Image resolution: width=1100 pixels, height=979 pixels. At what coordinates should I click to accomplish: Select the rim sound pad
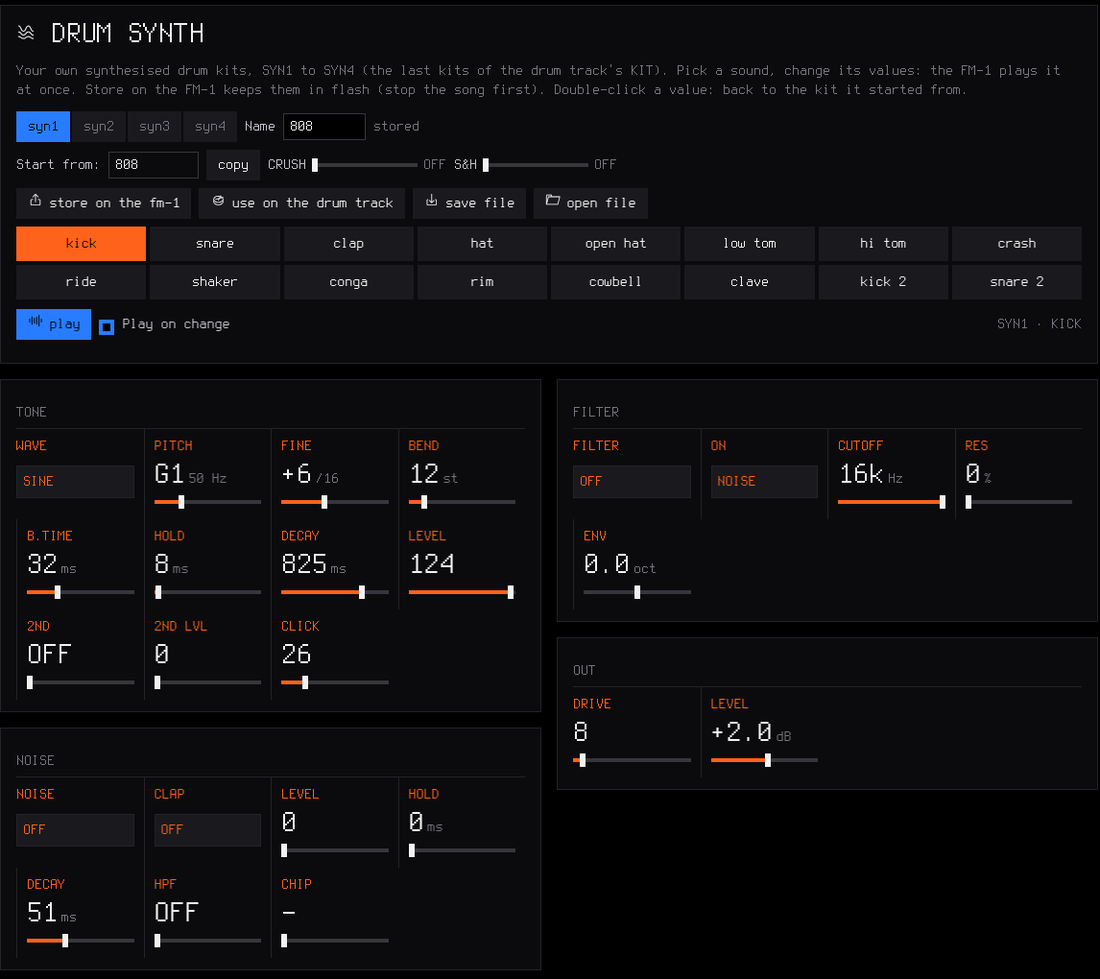click(482, 282)
